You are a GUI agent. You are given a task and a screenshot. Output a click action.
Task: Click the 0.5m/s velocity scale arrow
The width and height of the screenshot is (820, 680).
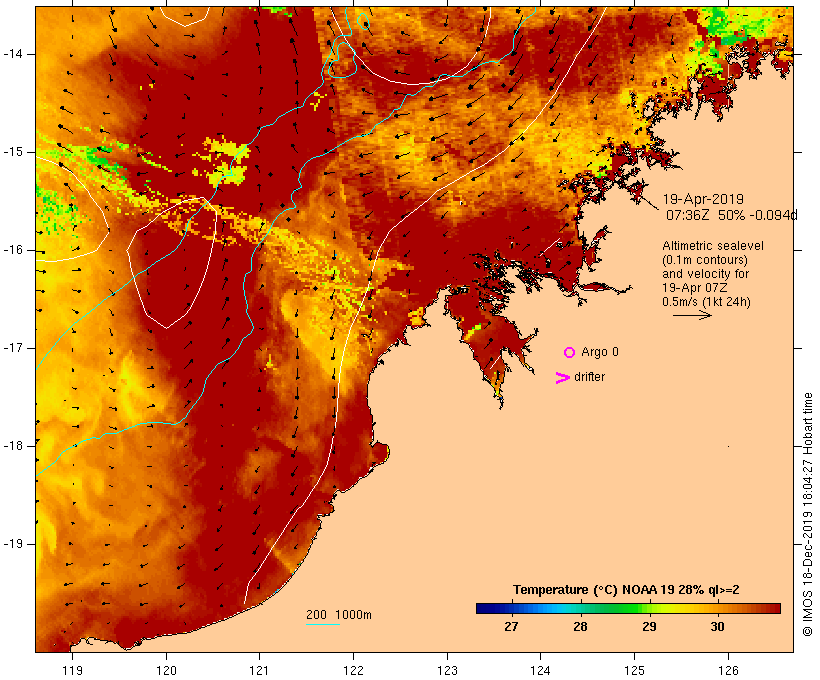(692, 315)
